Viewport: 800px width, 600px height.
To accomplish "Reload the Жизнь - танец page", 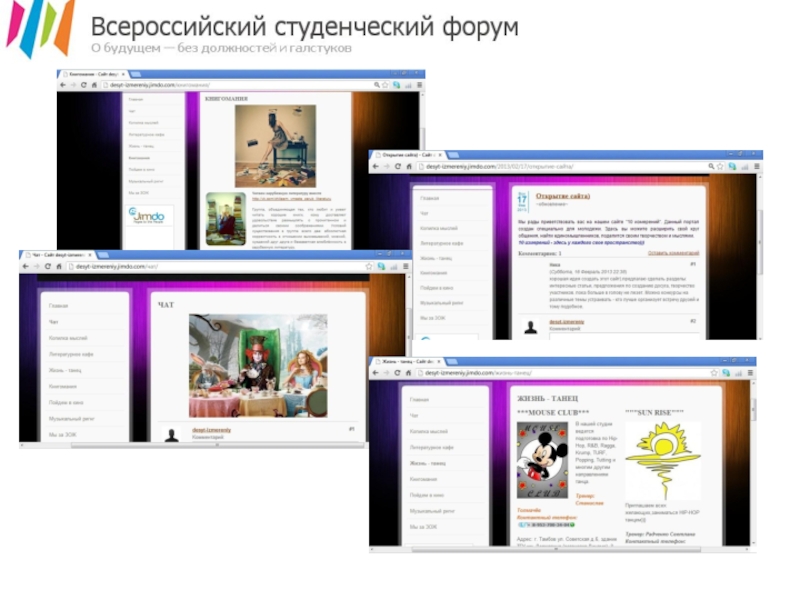I will [x=397, y=373].
